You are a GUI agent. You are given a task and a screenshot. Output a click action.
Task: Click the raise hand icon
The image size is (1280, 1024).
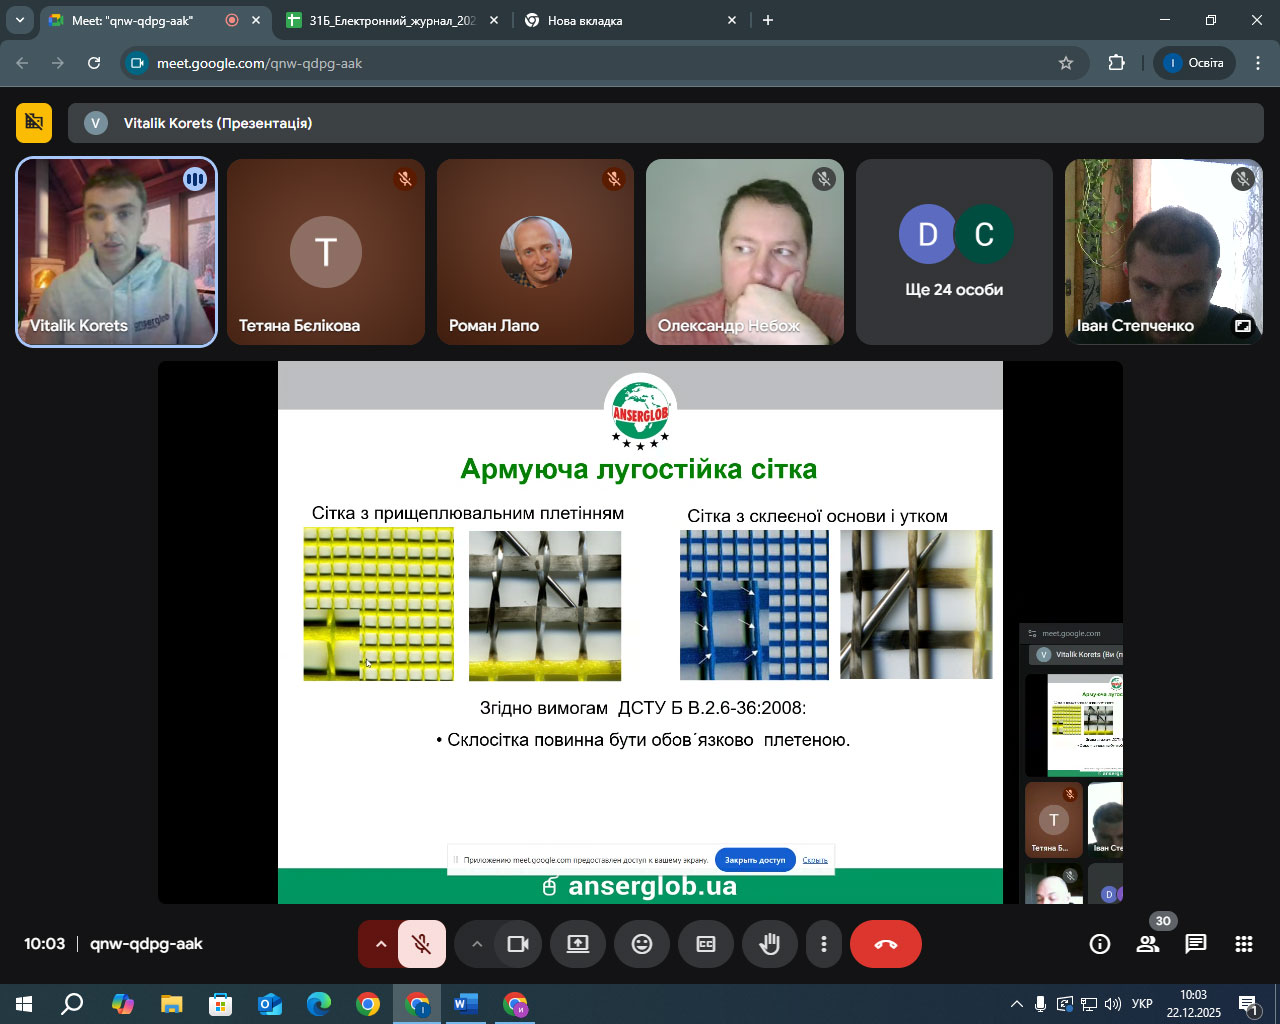point(769,944)
